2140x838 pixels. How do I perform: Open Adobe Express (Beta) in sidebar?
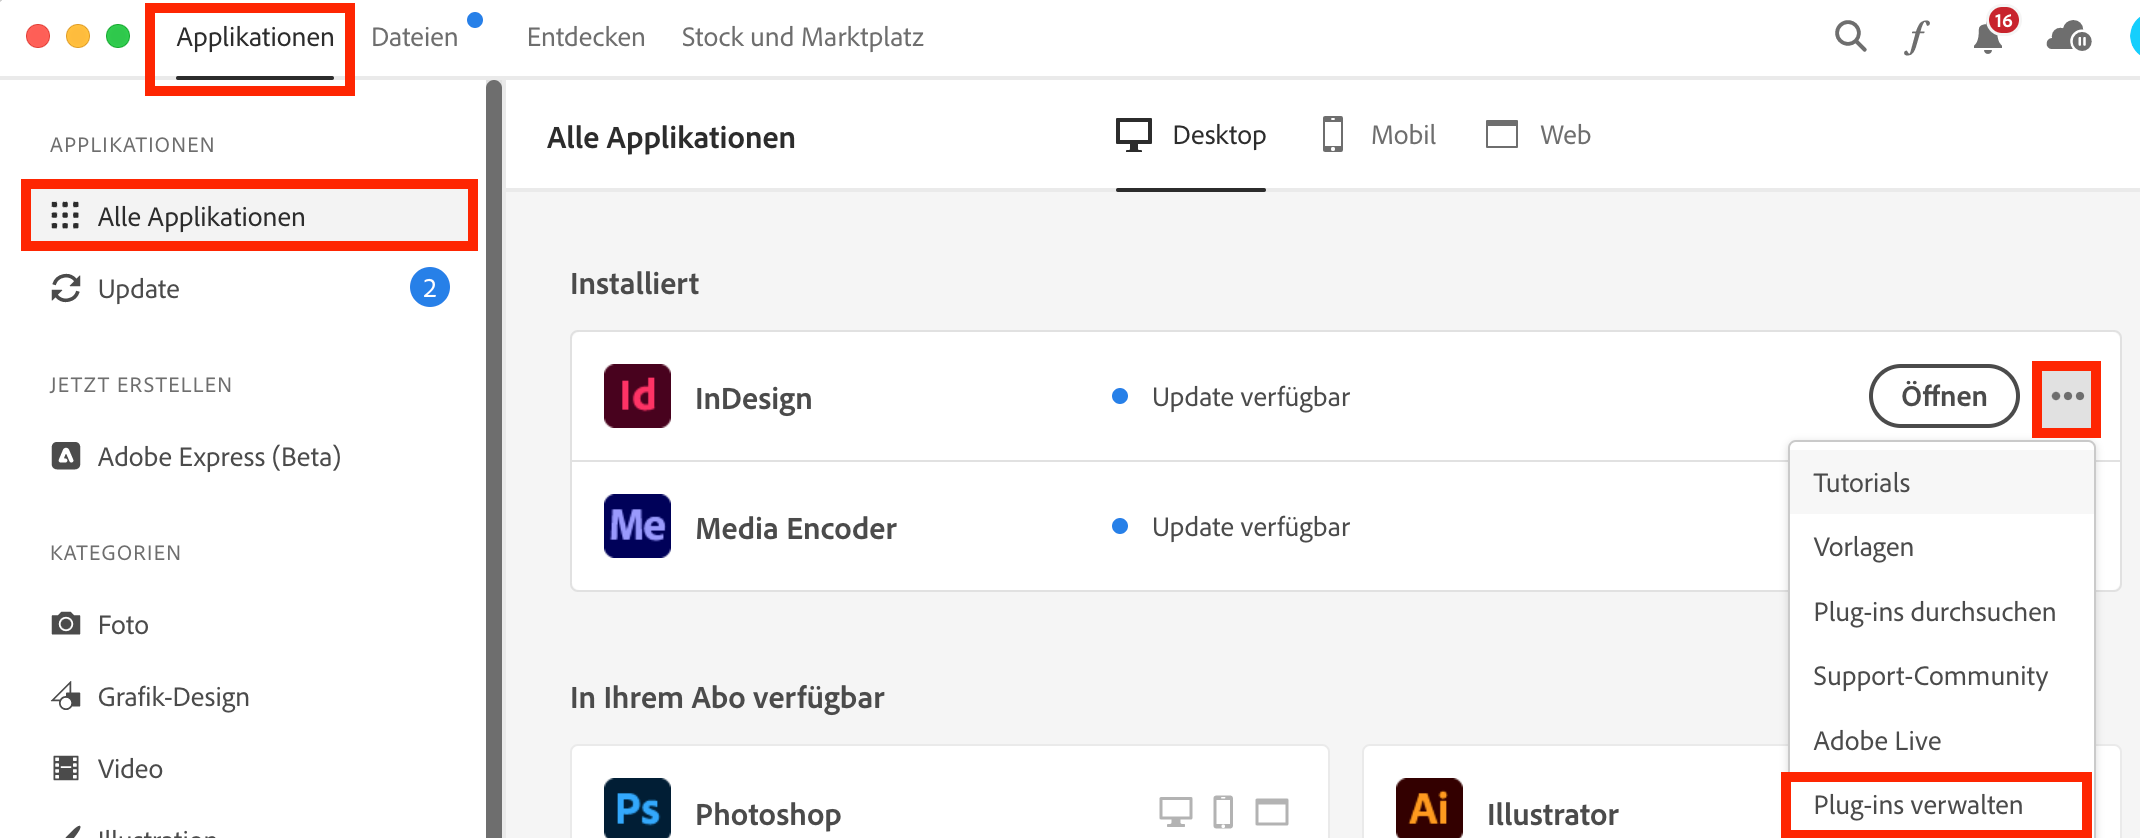[218, 457]
